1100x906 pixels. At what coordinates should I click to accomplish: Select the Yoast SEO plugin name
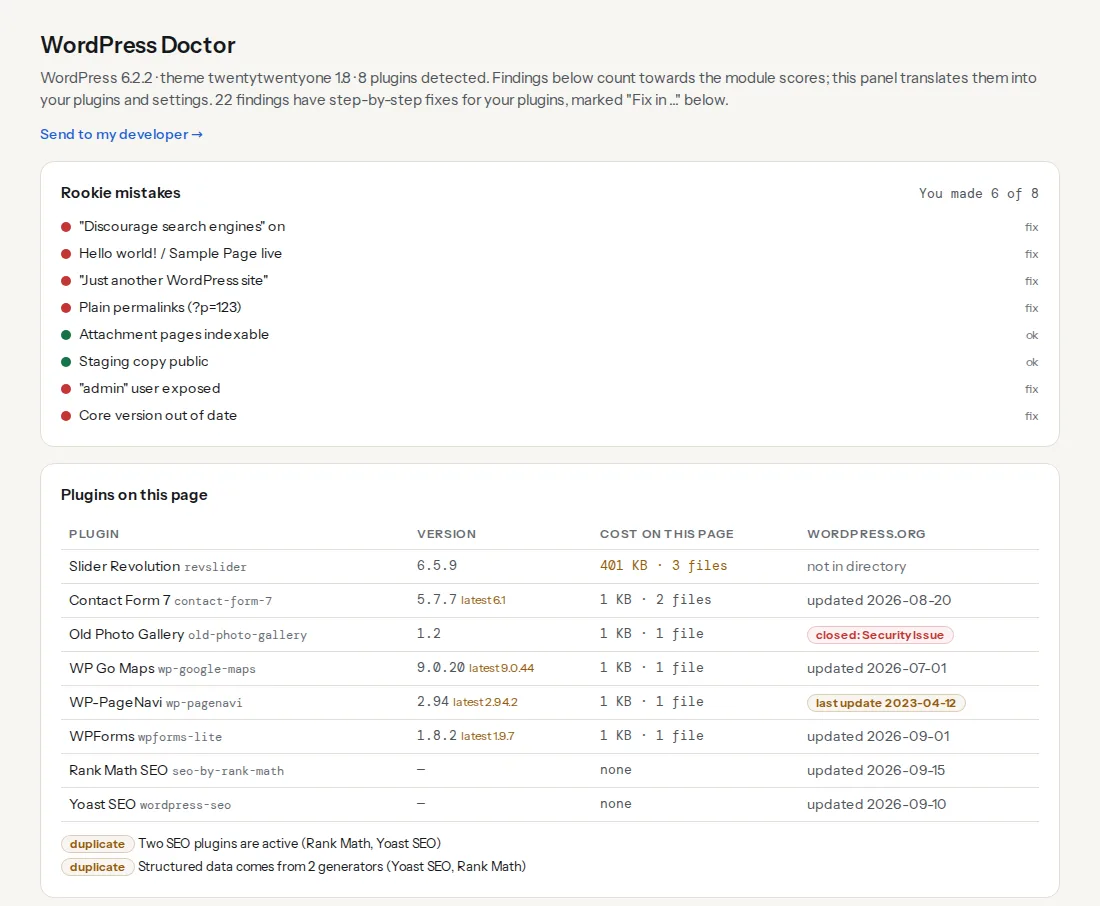coord(102,804)
